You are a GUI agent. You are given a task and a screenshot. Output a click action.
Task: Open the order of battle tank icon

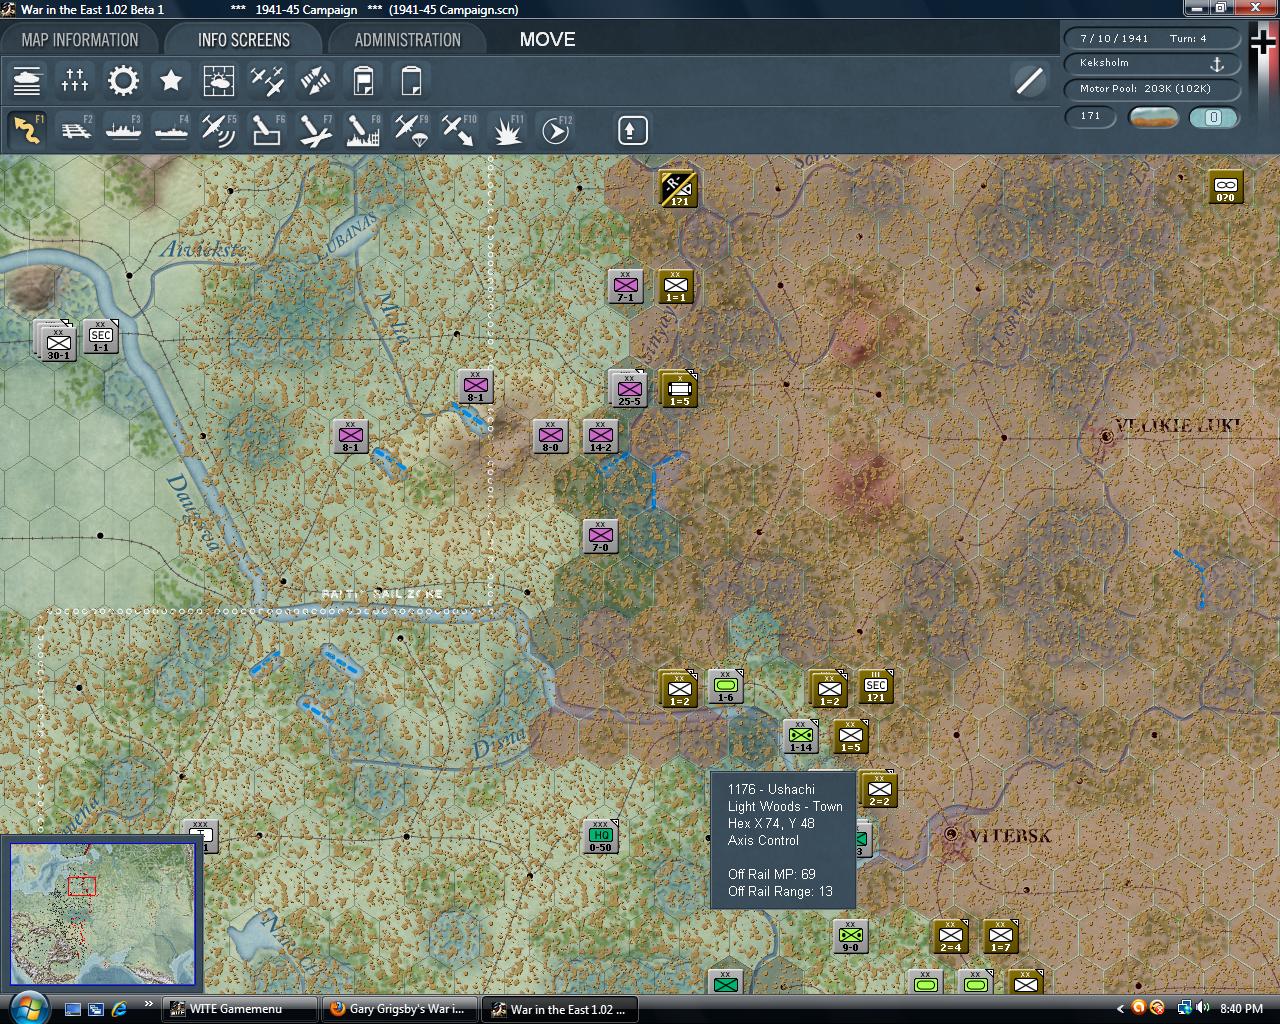tap(27, 81)
